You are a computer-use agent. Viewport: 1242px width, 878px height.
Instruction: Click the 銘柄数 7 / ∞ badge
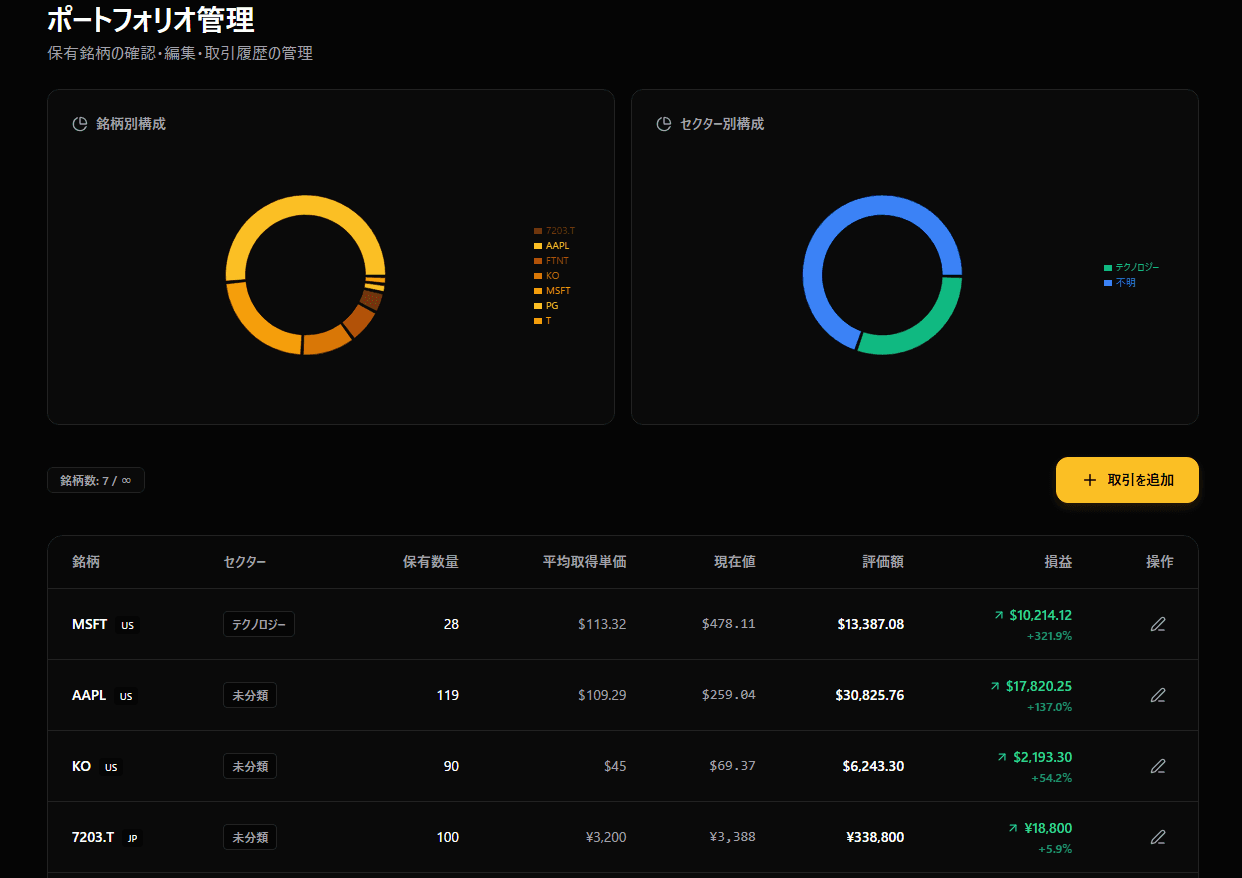click(96, 481)
